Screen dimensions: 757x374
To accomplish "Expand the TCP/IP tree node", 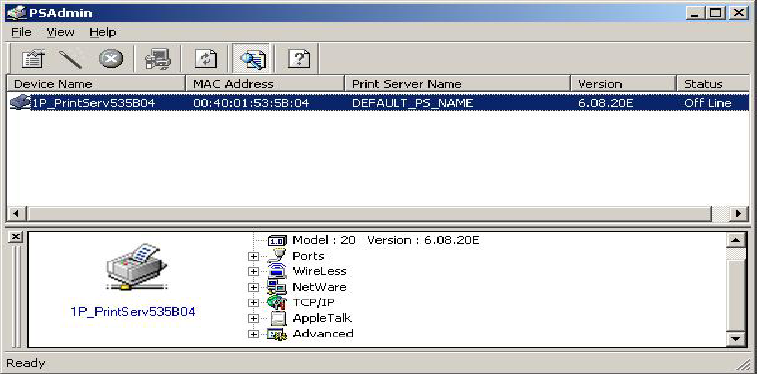I will pyautogui.click(x=253, y=303).
